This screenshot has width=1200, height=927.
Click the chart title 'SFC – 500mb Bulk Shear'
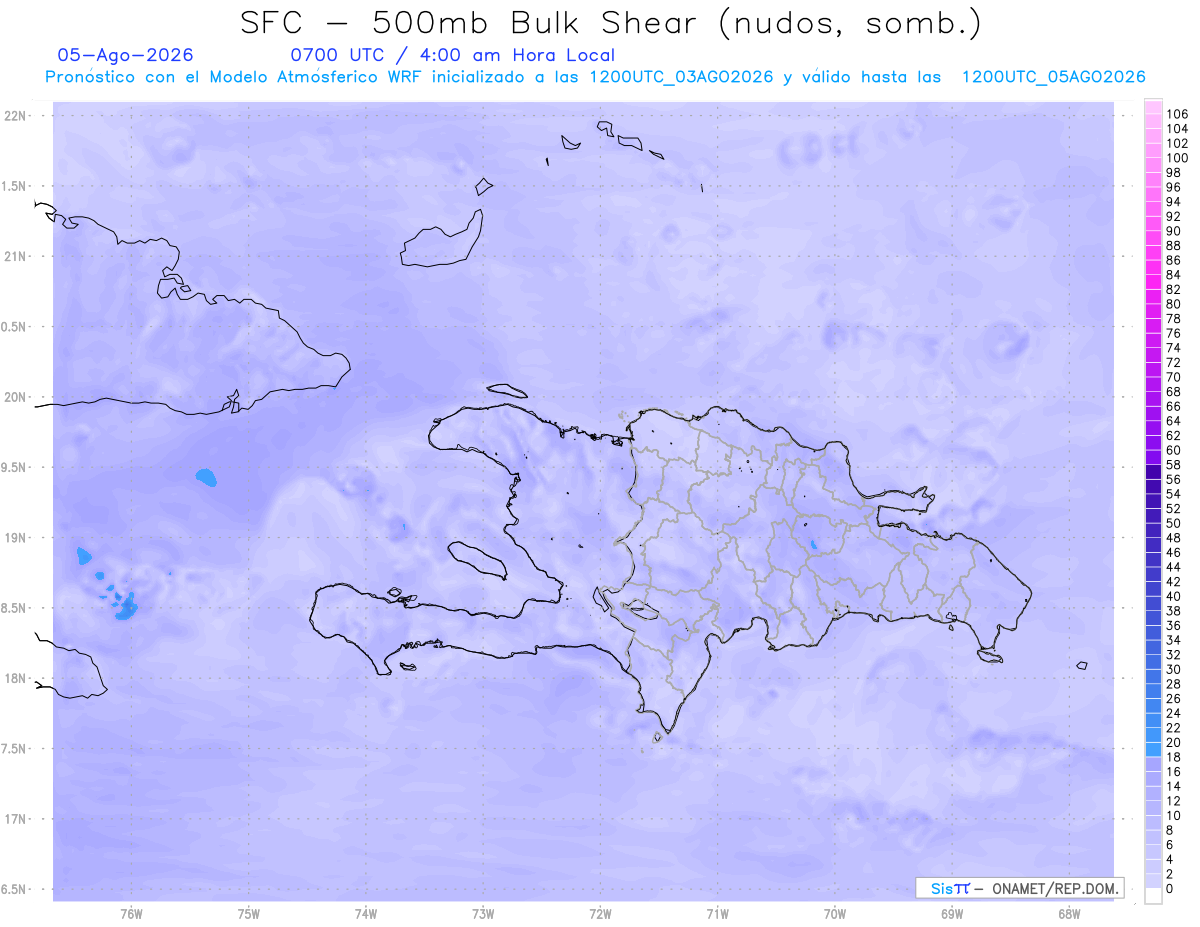[x=475, y=22]
